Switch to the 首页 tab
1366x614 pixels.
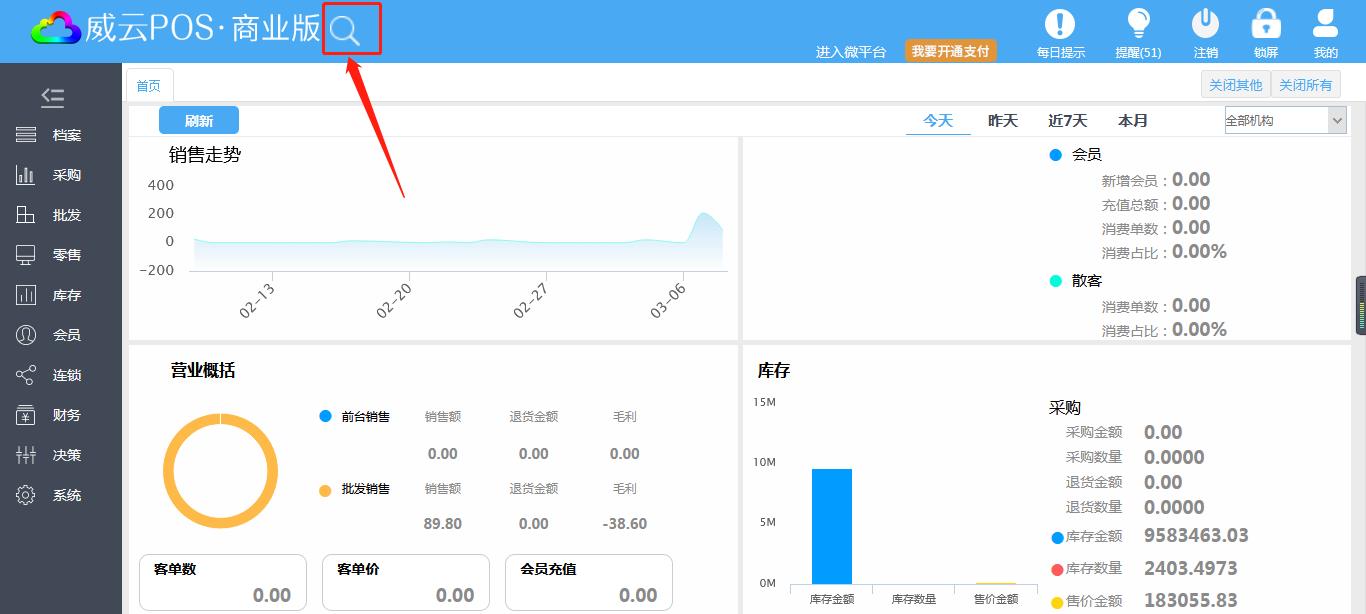[149, 85]
